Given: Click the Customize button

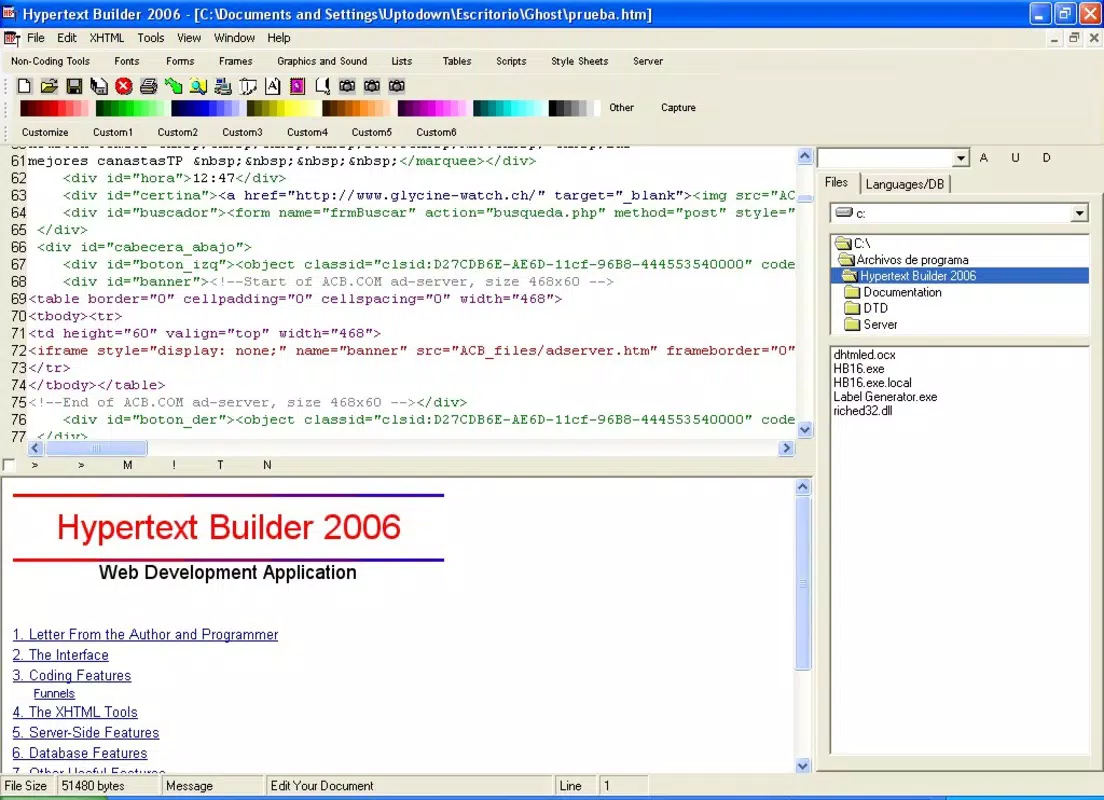Looking at the screenshot, I should tap(45, 132).
